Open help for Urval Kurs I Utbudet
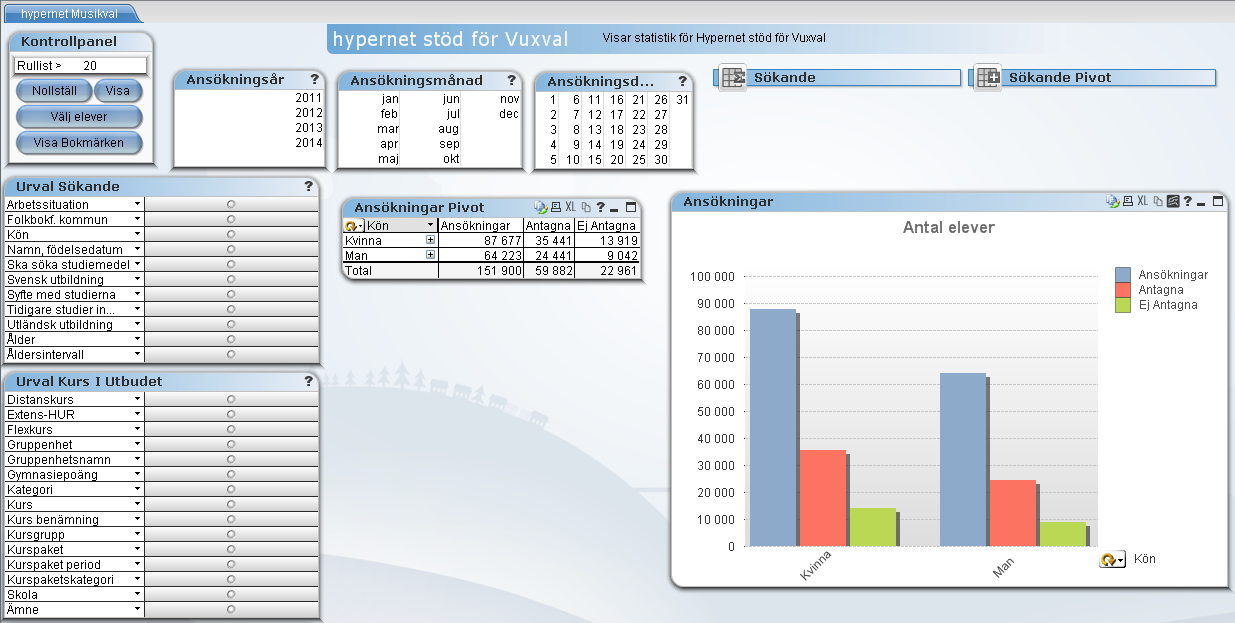This screenshot has width=1235, height=623. tap(309, 381)
